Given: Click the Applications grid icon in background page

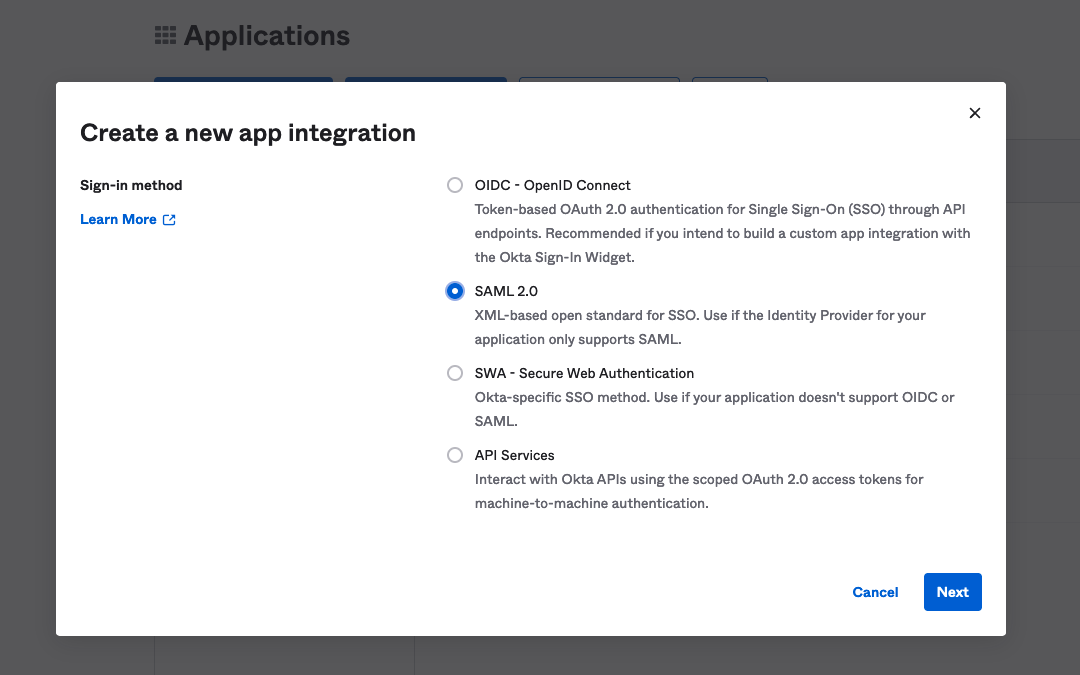Looking at the screenshot, I should [x=165, y=35].
